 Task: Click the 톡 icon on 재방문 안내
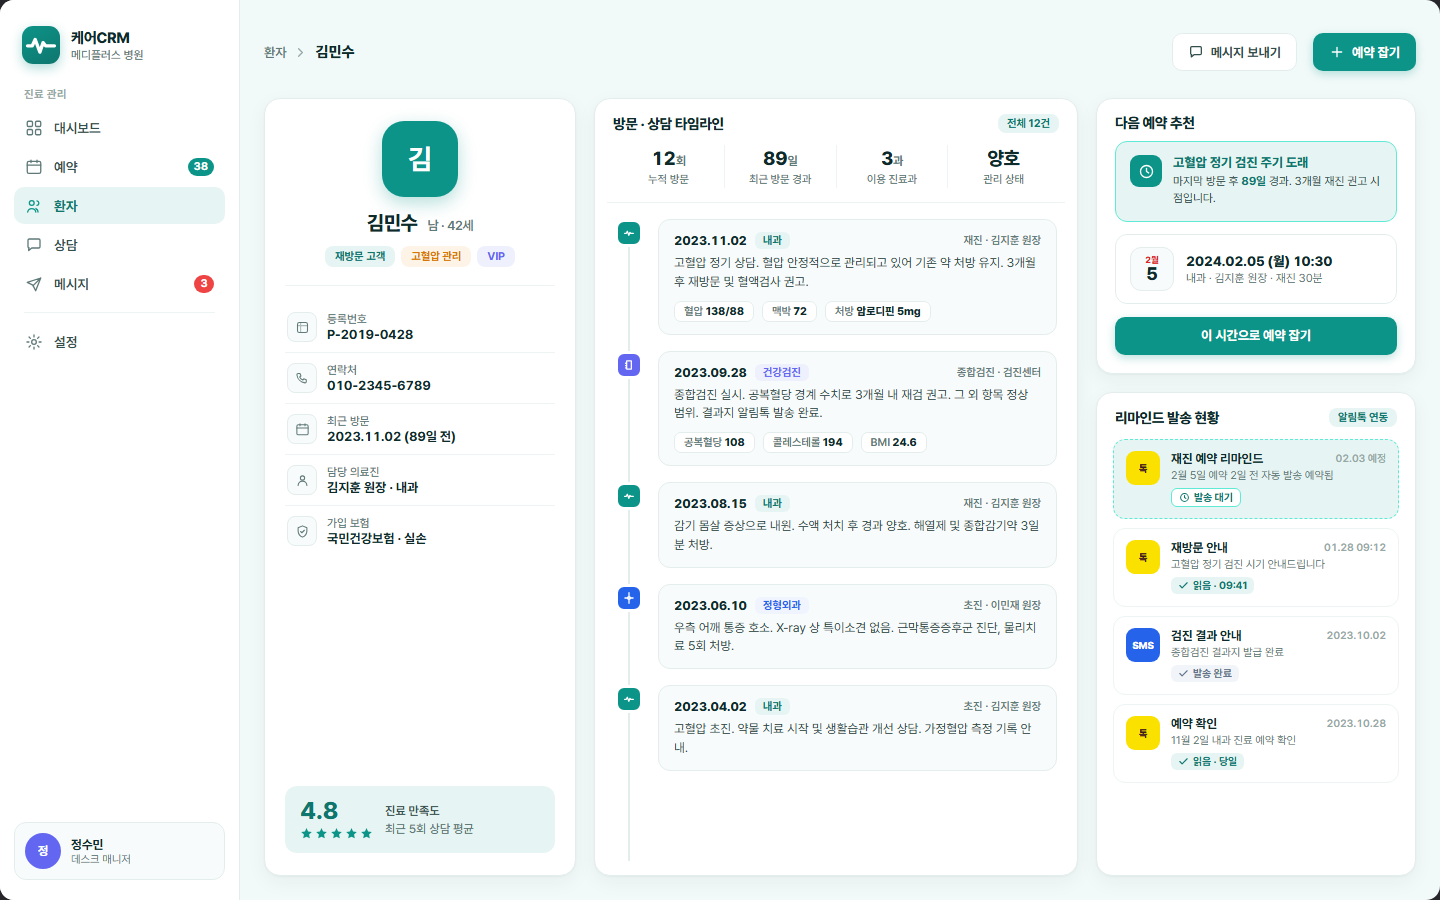pyautogui.click(x=1143, y=557)
